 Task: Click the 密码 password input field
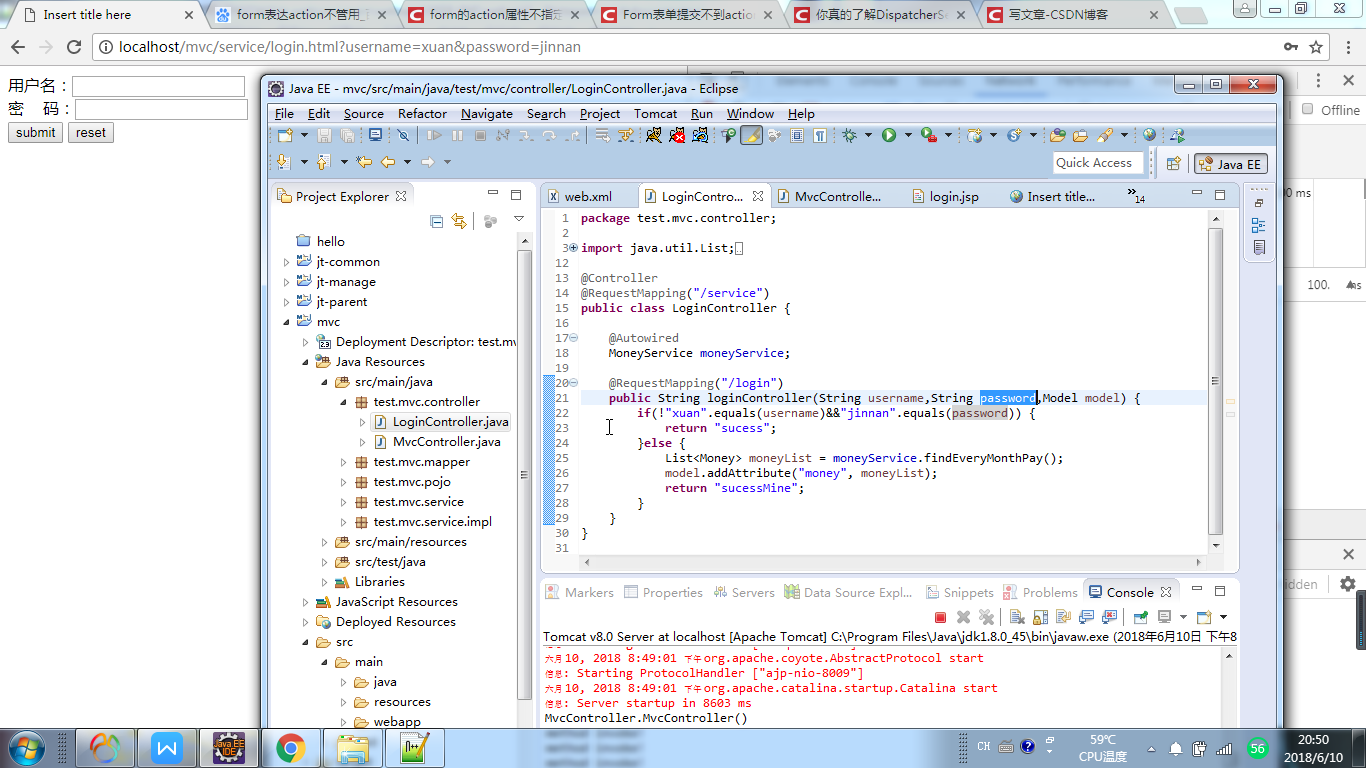(x=161, y=109)
